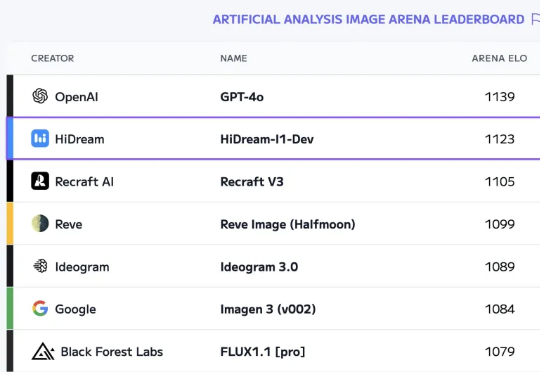Click the flag icon beside leaderboard title
The height and width of the screenshot is (372, 540).
pyautogui.click(x=536, y=19)
